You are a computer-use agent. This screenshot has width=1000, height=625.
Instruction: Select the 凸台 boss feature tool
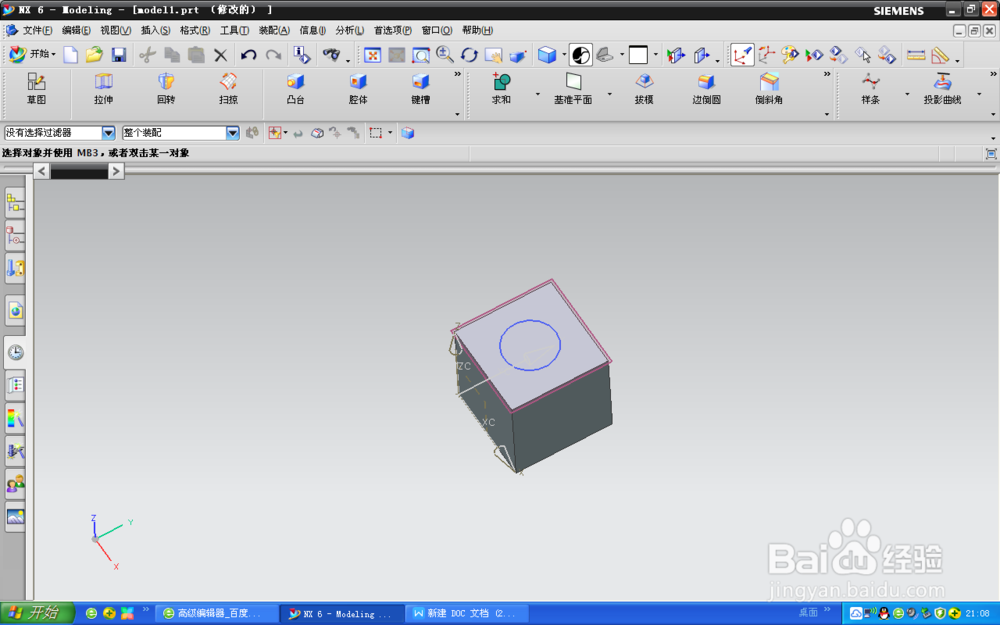[x=295, y=89]
